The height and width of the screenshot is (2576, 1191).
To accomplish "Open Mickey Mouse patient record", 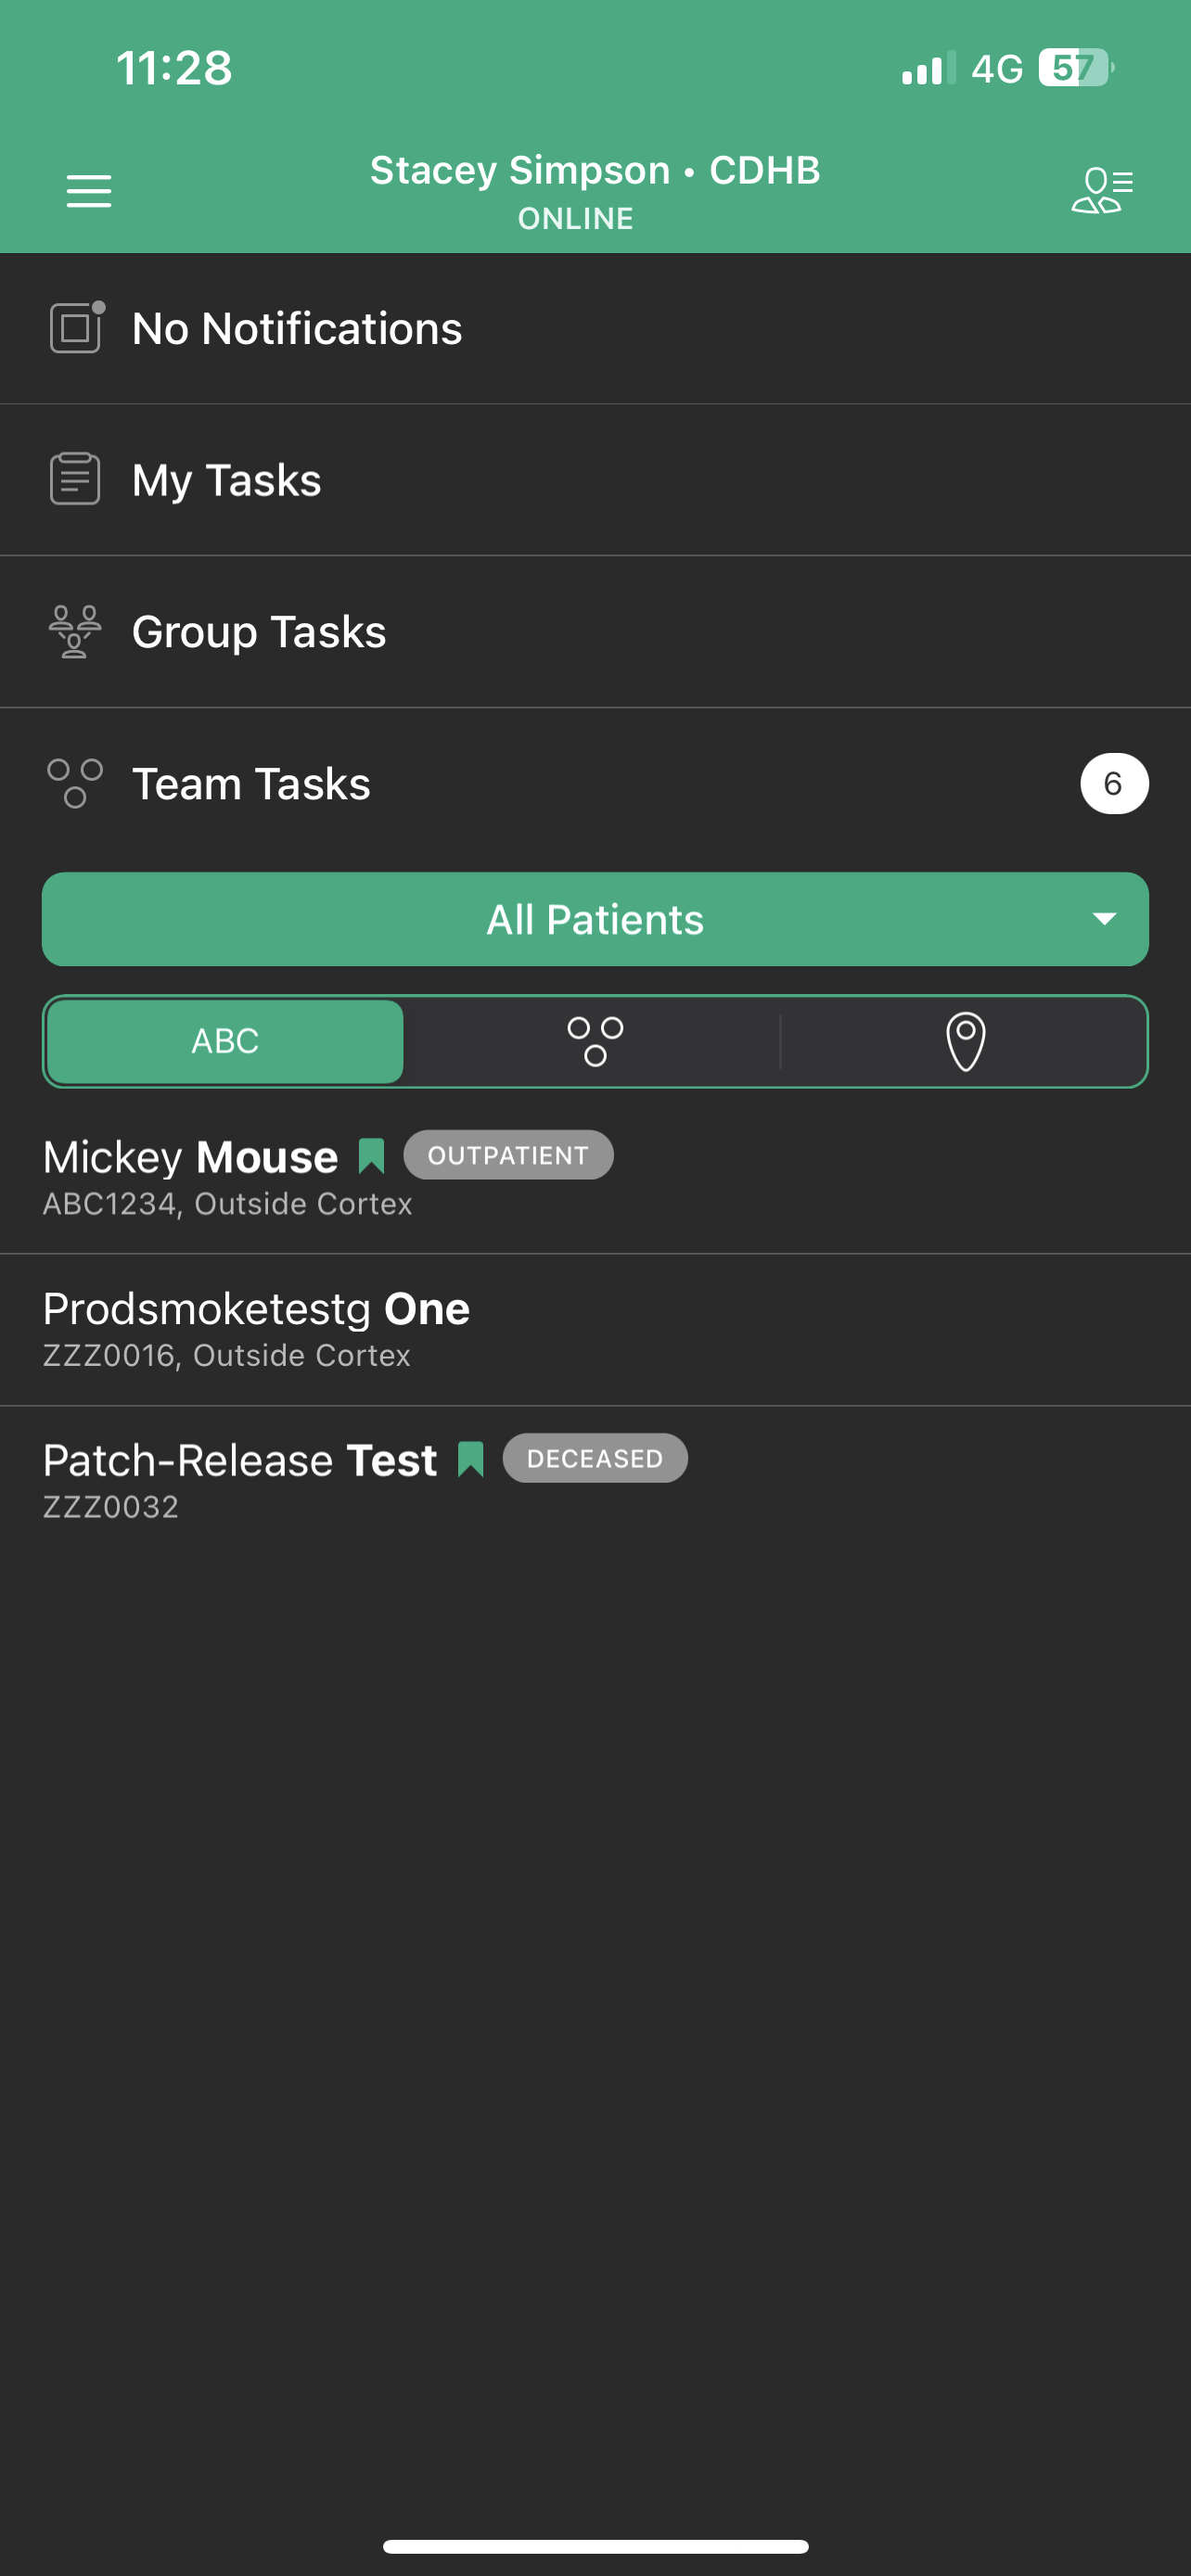I will [190, 1177].
